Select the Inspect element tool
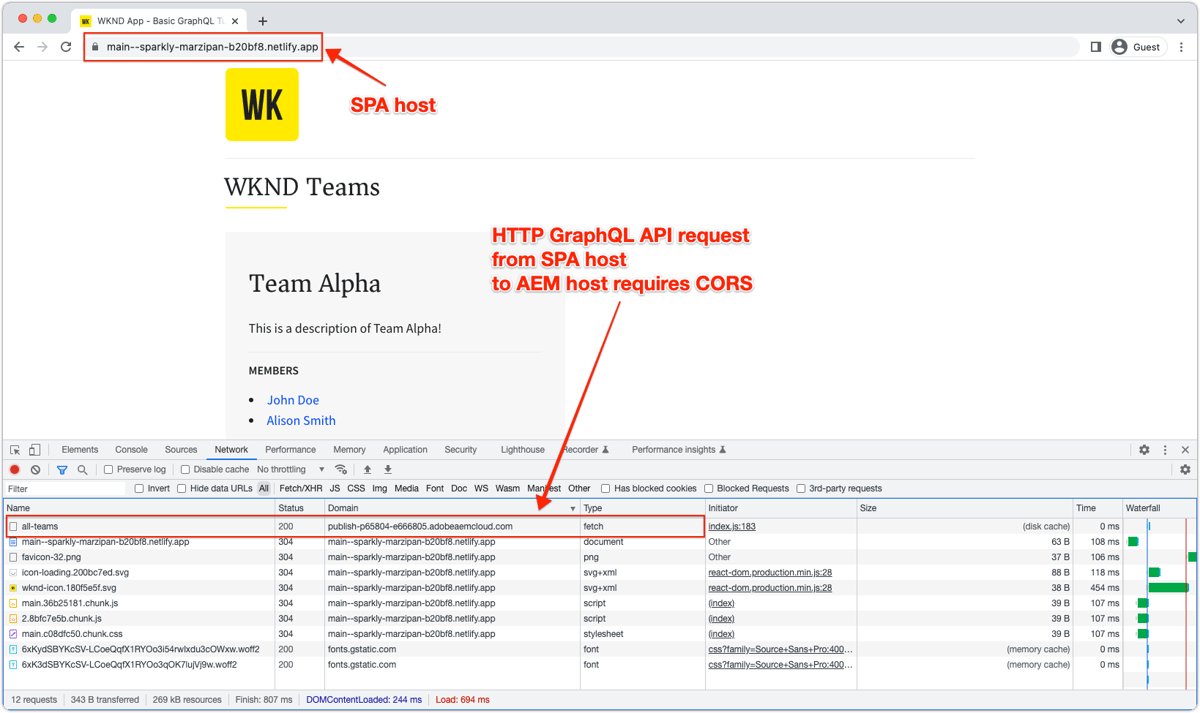Image resolution: width=1200 pixels, height=713 pixels. tap(15, 450)
